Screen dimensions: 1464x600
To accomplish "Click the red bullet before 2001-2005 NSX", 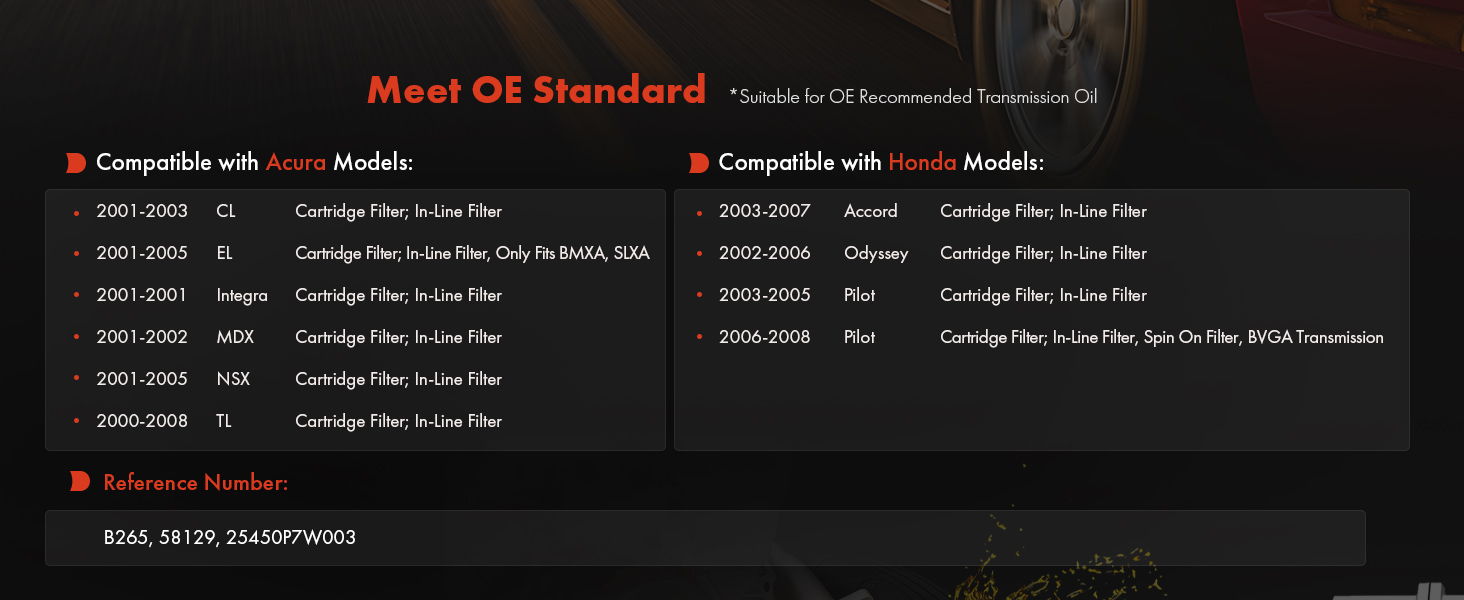I will 77,381.
